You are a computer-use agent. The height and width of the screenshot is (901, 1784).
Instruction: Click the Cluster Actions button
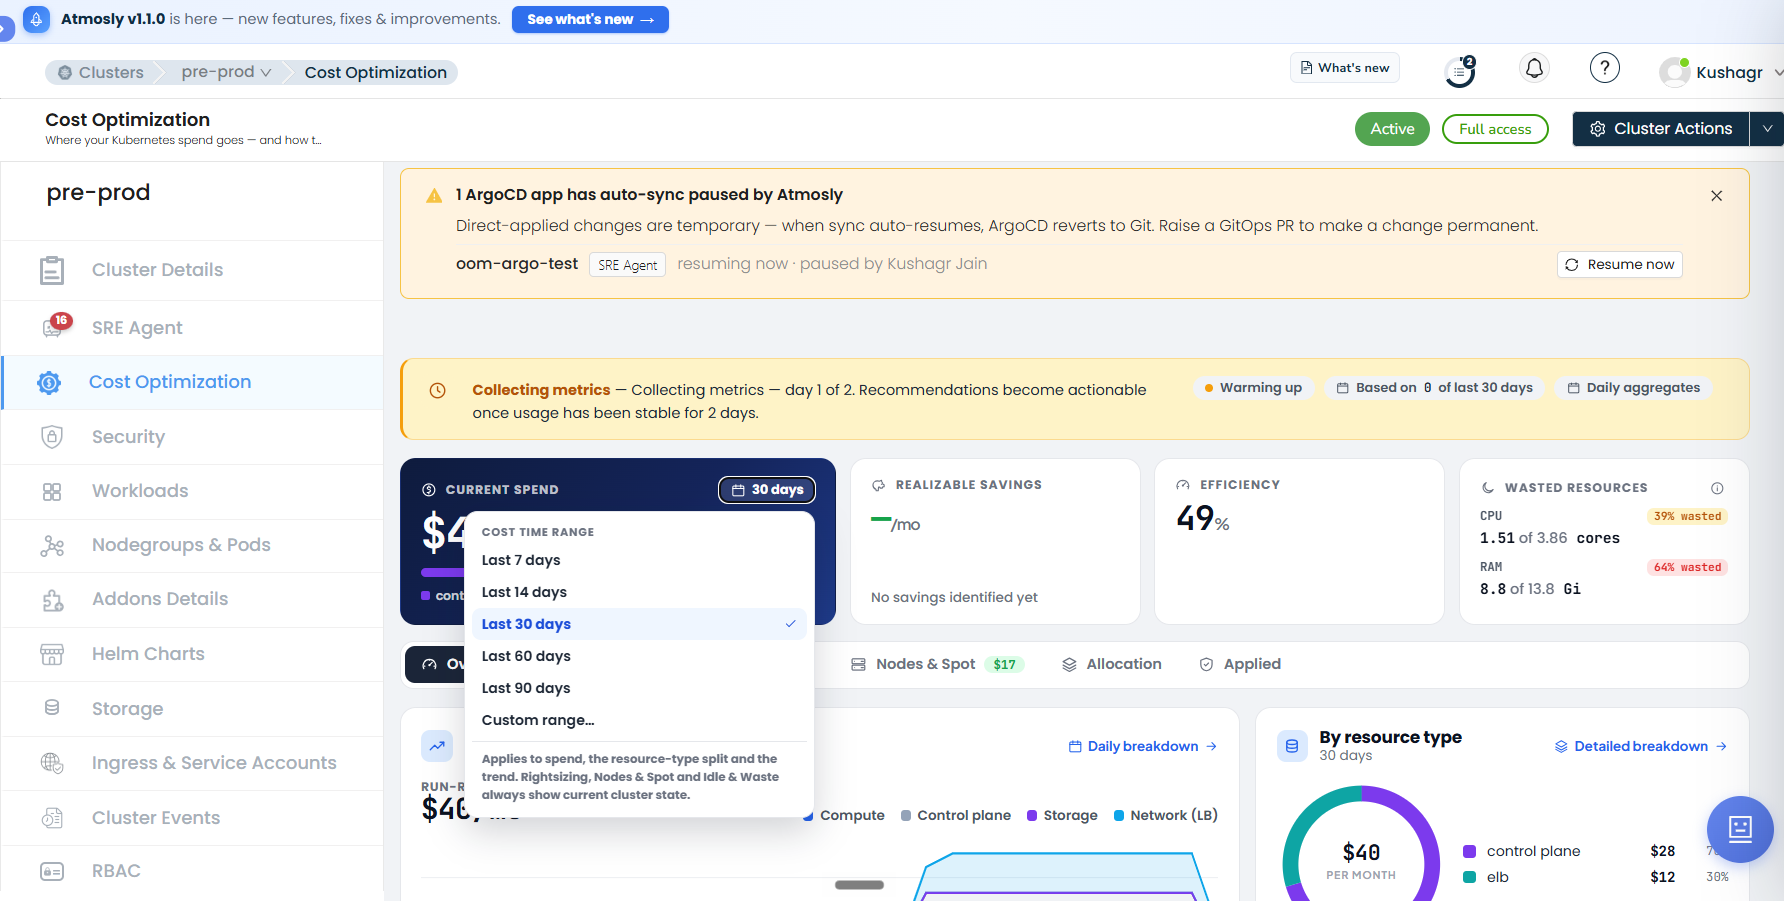pyautogui.click(x=1660, y=129)
